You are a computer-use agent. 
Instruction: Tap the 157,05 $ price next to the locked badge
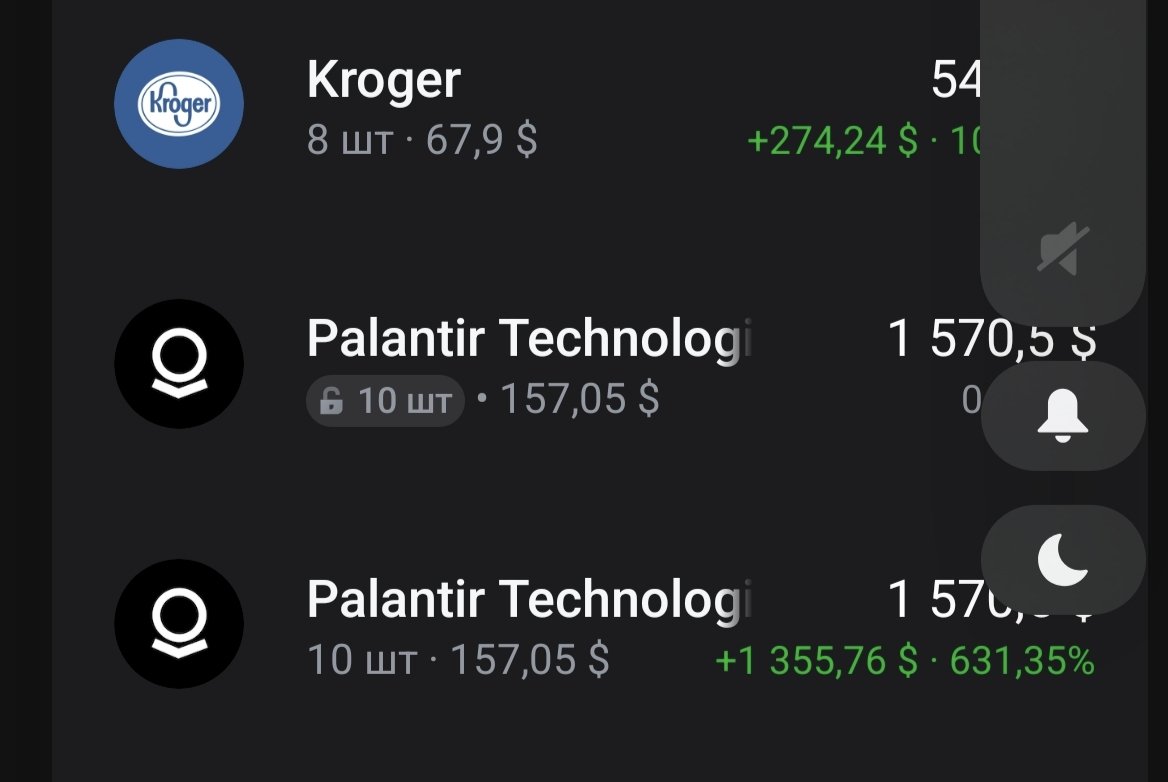tap(580, 401)
